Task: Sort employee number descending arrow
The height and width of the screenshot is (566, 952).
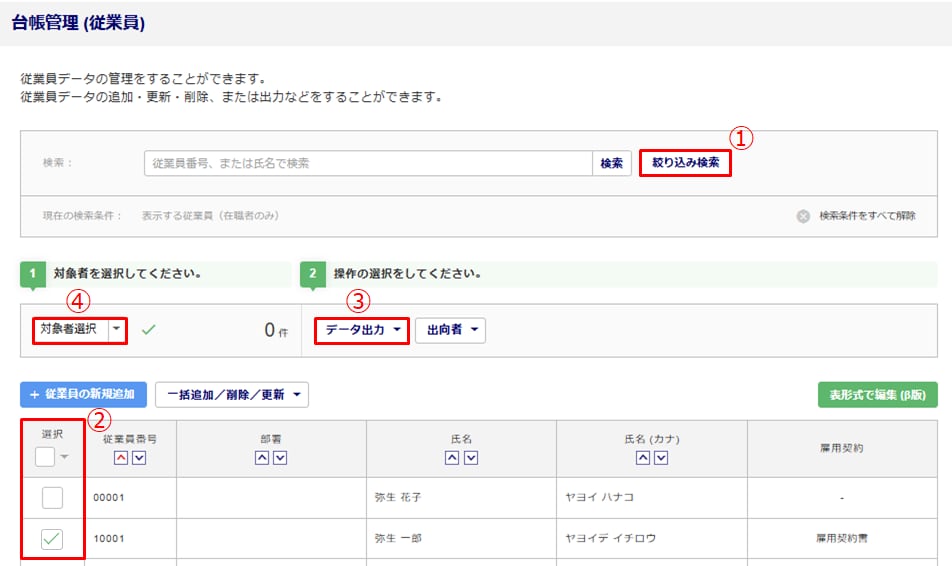Action: click(x=139, y=457)
